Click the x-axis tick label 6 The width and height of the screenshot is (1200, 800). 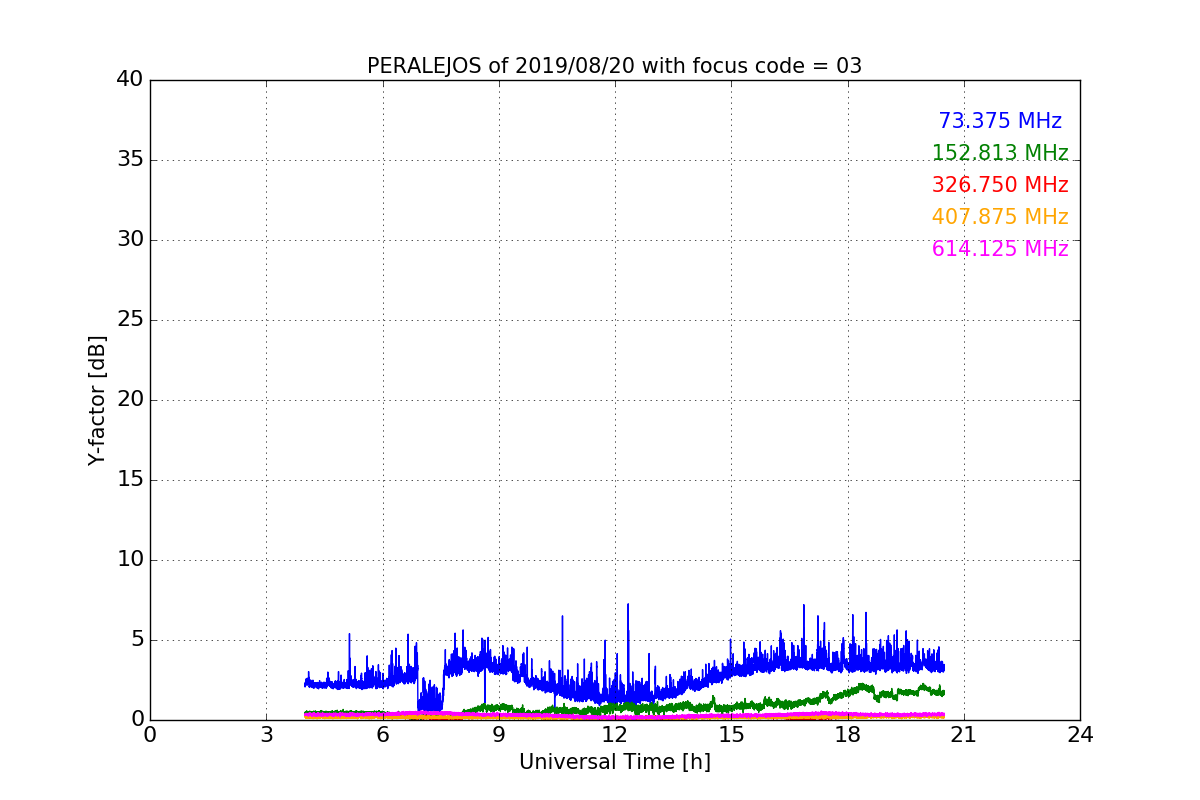(382, 735)
